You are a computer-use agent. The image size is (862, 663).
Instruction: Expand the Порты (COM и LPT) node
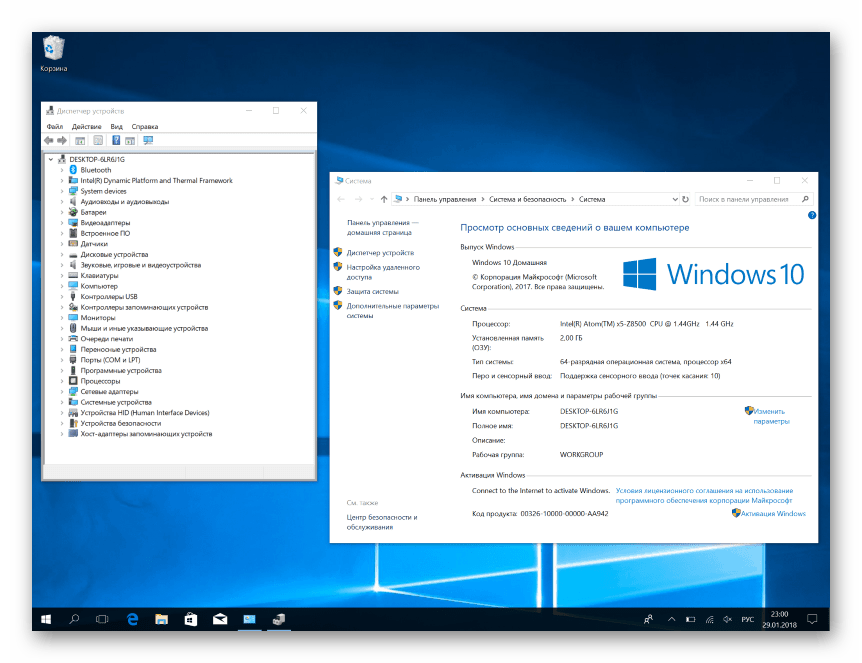point(62,360)
